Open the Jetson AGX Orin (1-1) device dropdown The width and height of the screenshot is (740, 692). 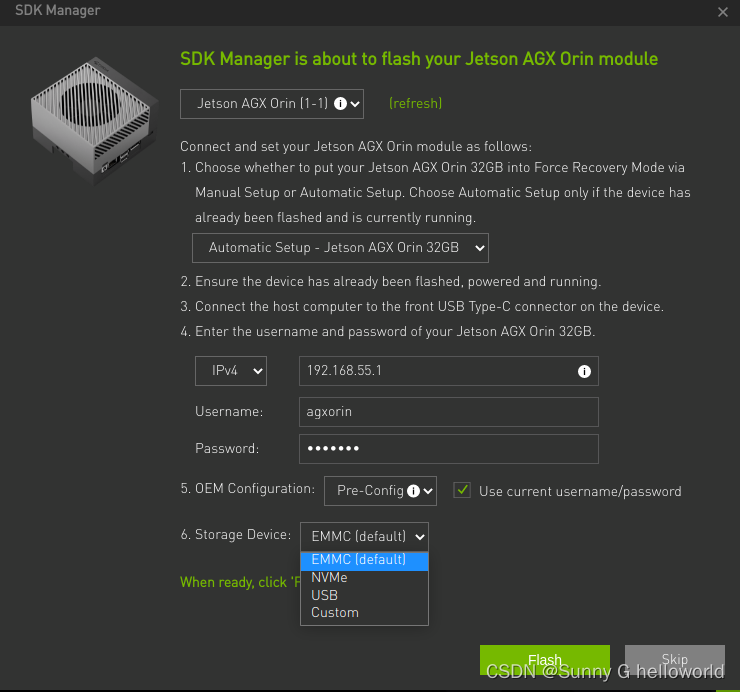click(x=272, y=104)
